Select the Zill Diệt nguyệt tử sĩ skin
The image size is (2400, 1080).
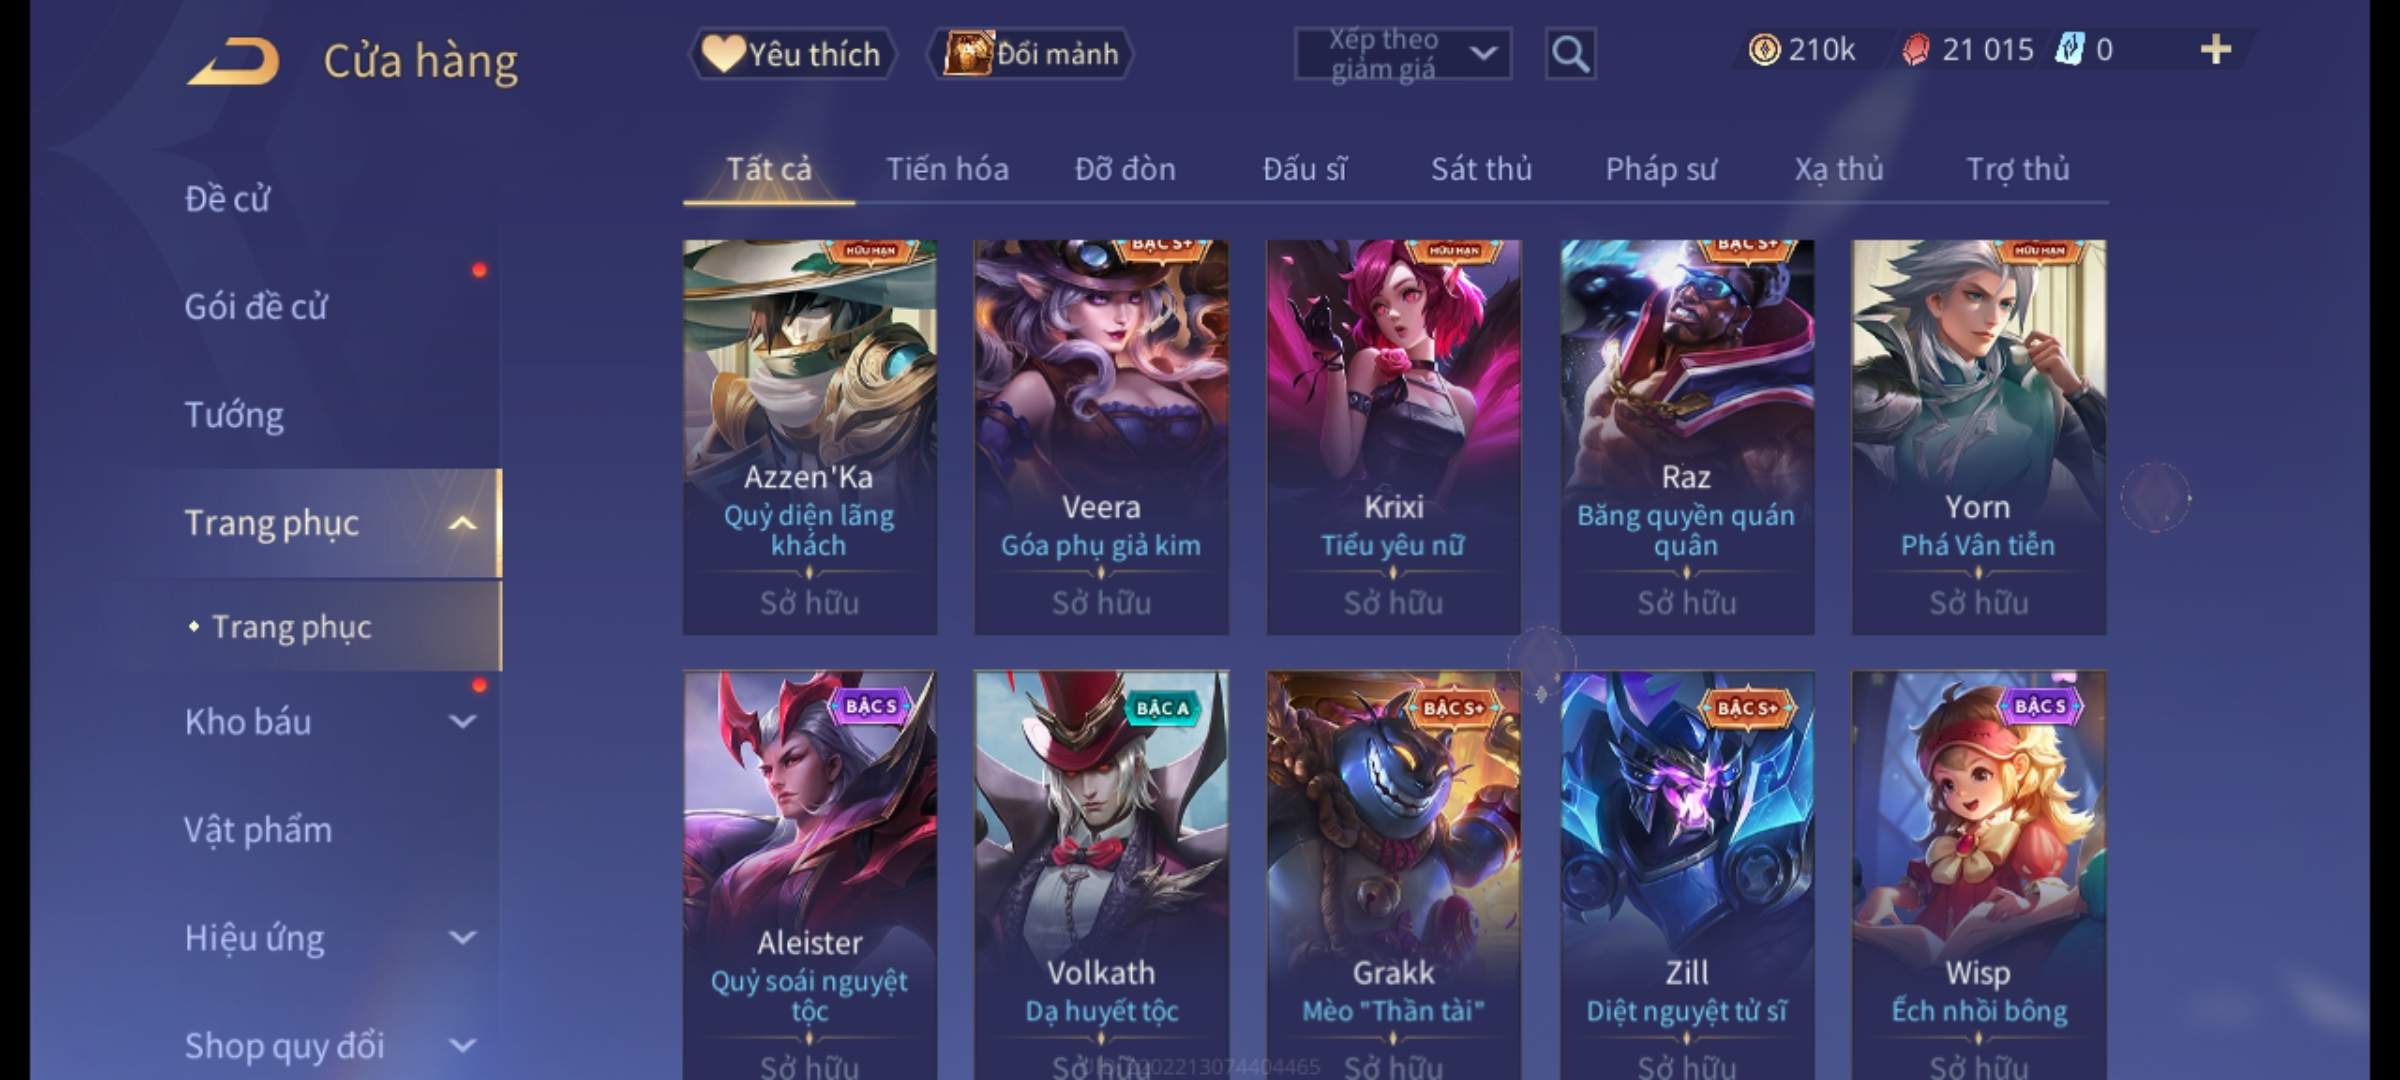[x=1687, y=875]
